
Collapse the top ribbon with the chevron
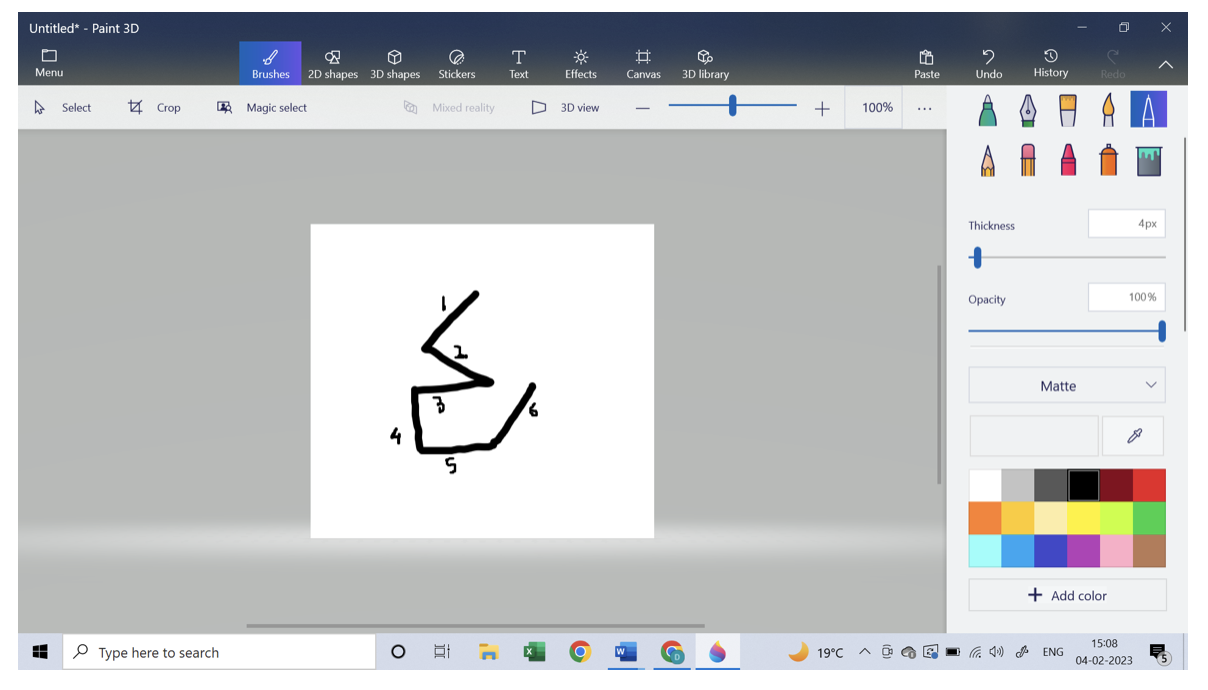coord(1165,64)
